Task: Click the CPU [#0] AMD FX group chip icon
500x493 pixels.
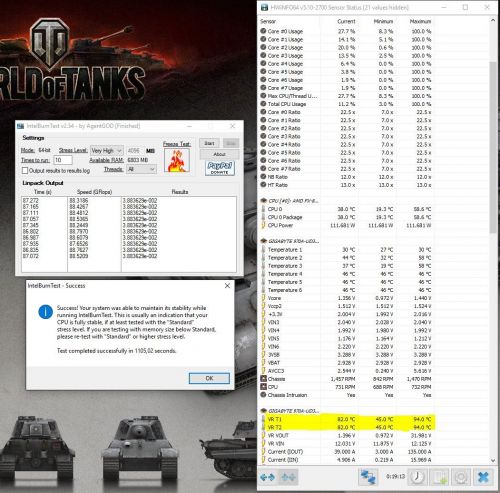Action: click(263, 201)
